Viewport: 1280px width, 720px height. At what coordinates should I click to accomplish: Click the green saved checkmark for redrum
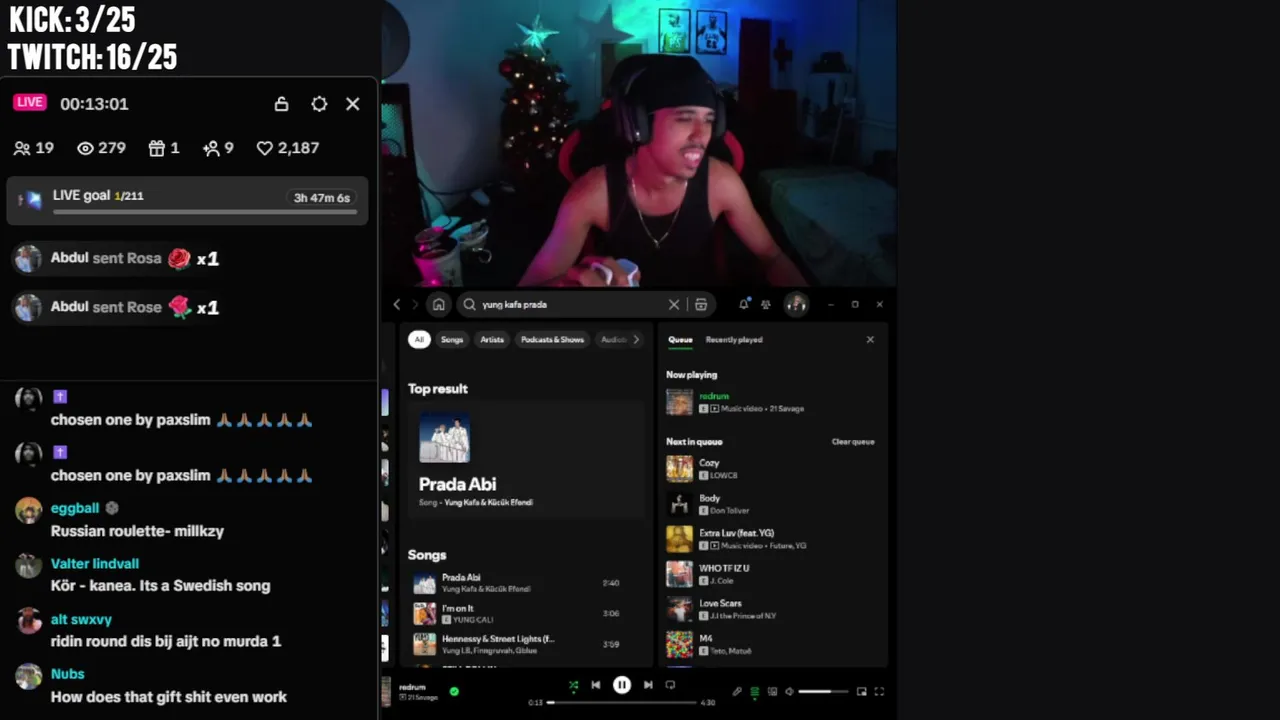pyautogui.click(x=454, y=691)
